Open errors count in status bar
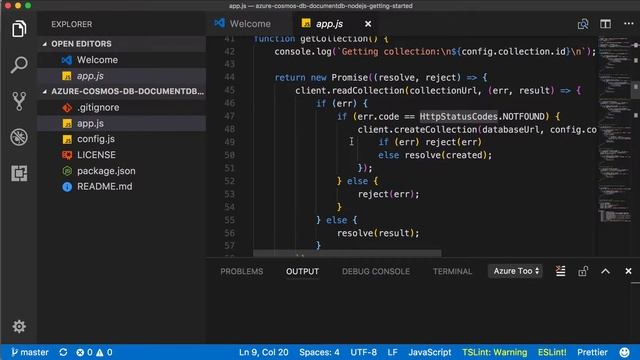Screen dimensions: 640x360 point(84,352)
